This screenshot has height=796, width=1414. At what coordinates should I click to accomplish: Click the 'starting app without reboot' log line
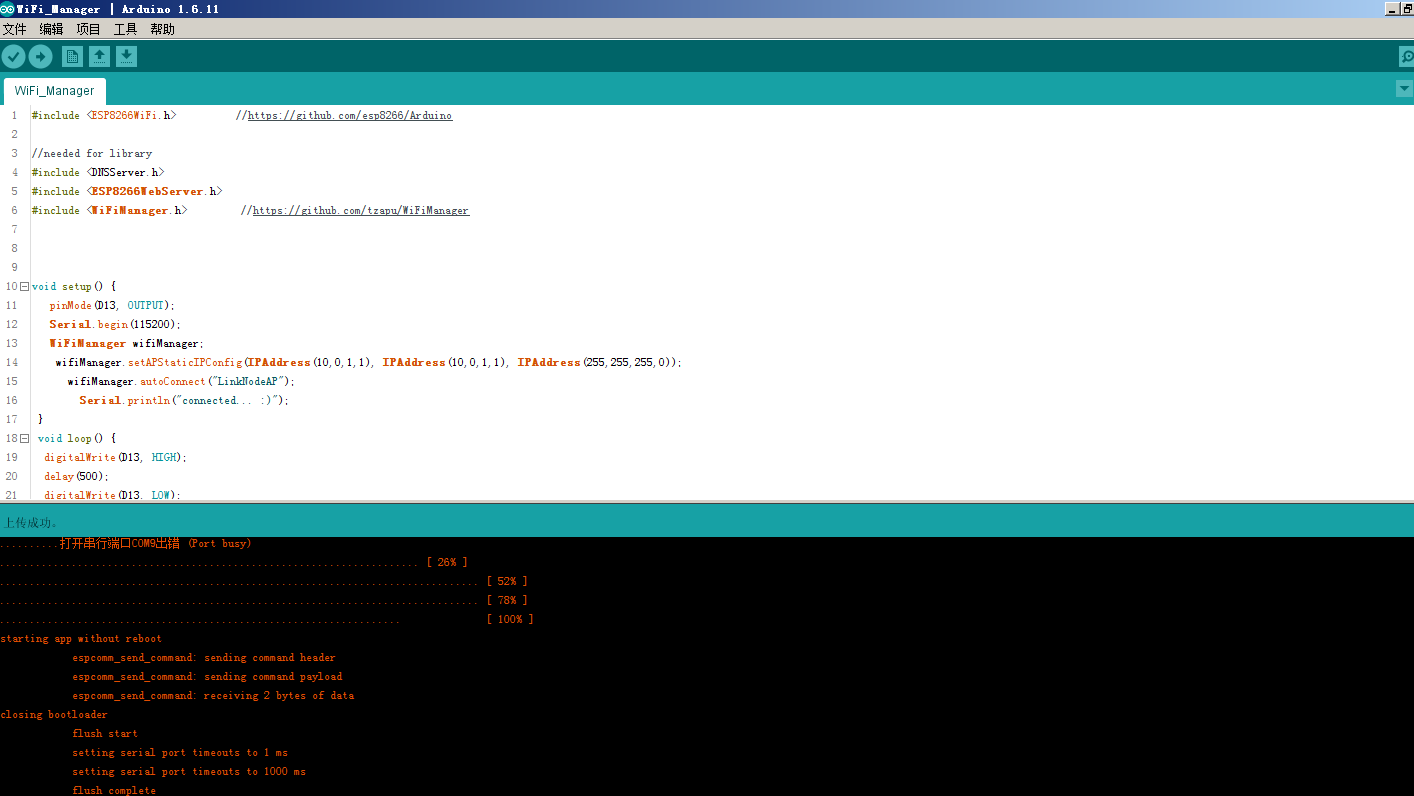pos(81,639)
